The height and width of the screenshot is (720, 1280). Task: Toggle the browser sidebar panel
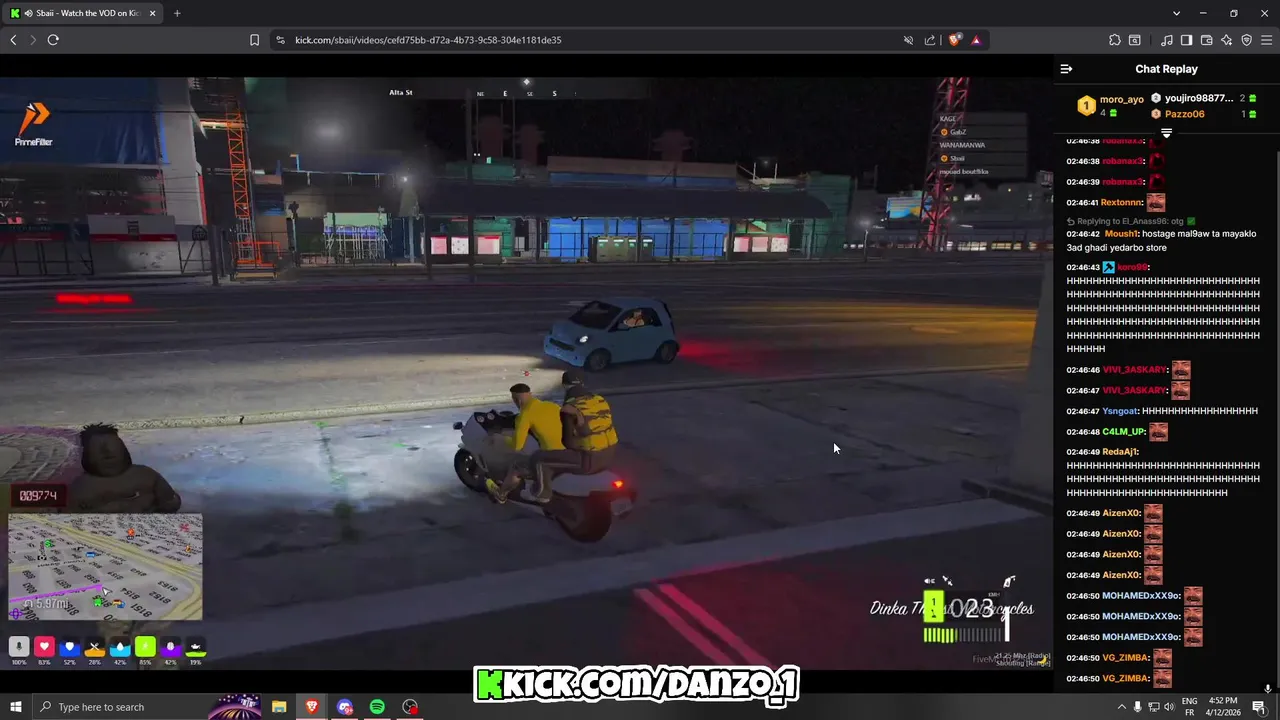pos(1186,40)
